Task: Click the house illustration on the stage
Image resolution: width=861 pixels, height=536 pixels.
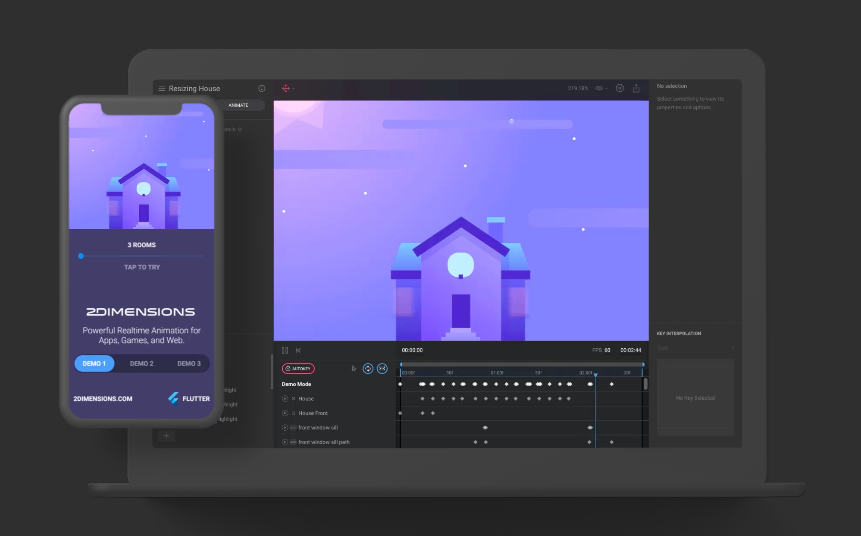Action: pos(460,279)
